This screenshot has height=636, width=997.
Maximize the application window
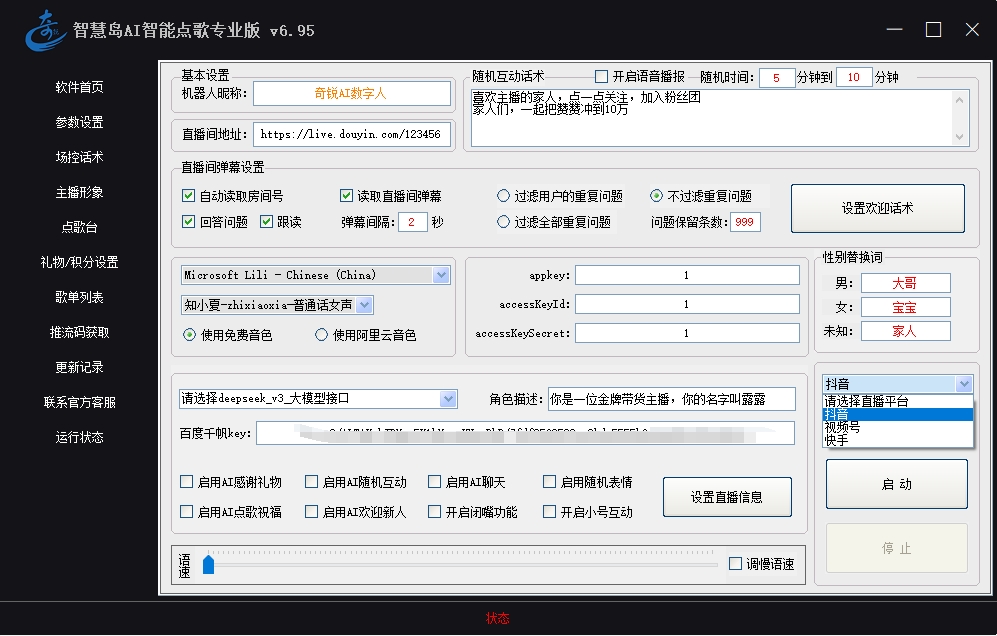[x=933, y=30]
